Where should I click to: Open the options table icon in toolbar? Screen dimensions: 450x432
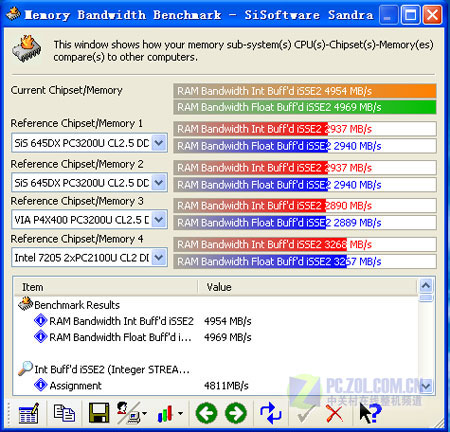29,414
